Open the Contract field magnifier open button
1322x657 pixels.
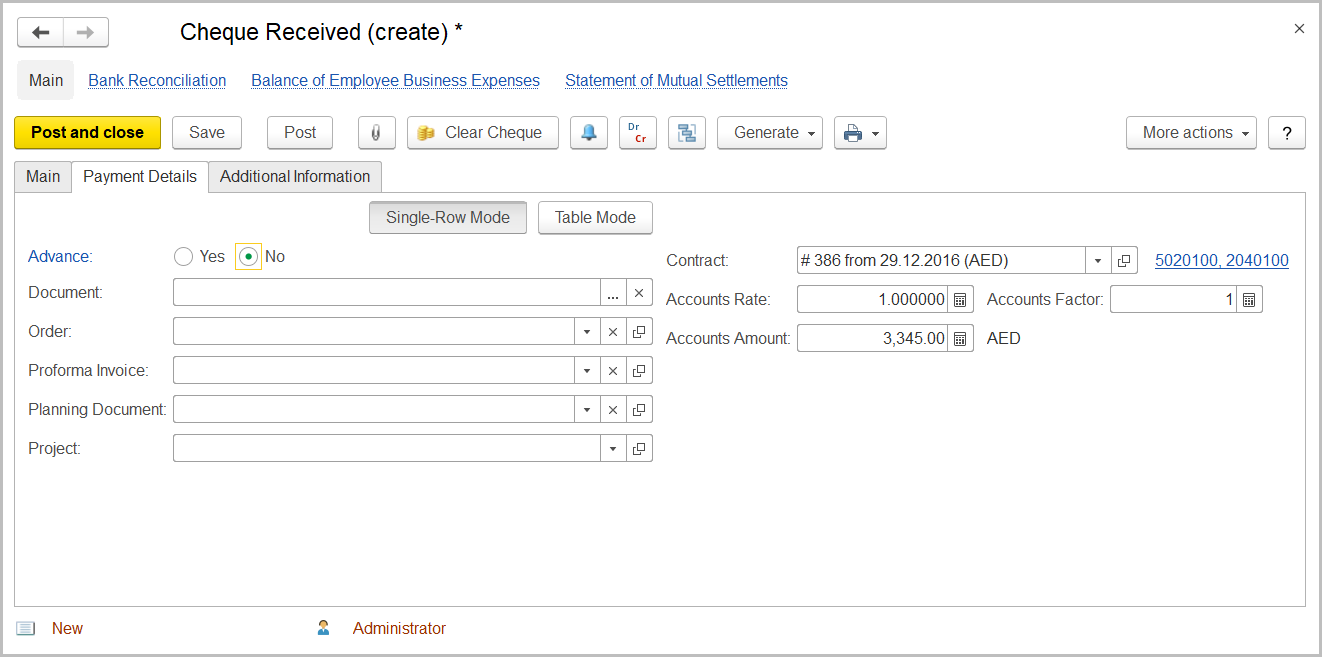(1124, 259)
